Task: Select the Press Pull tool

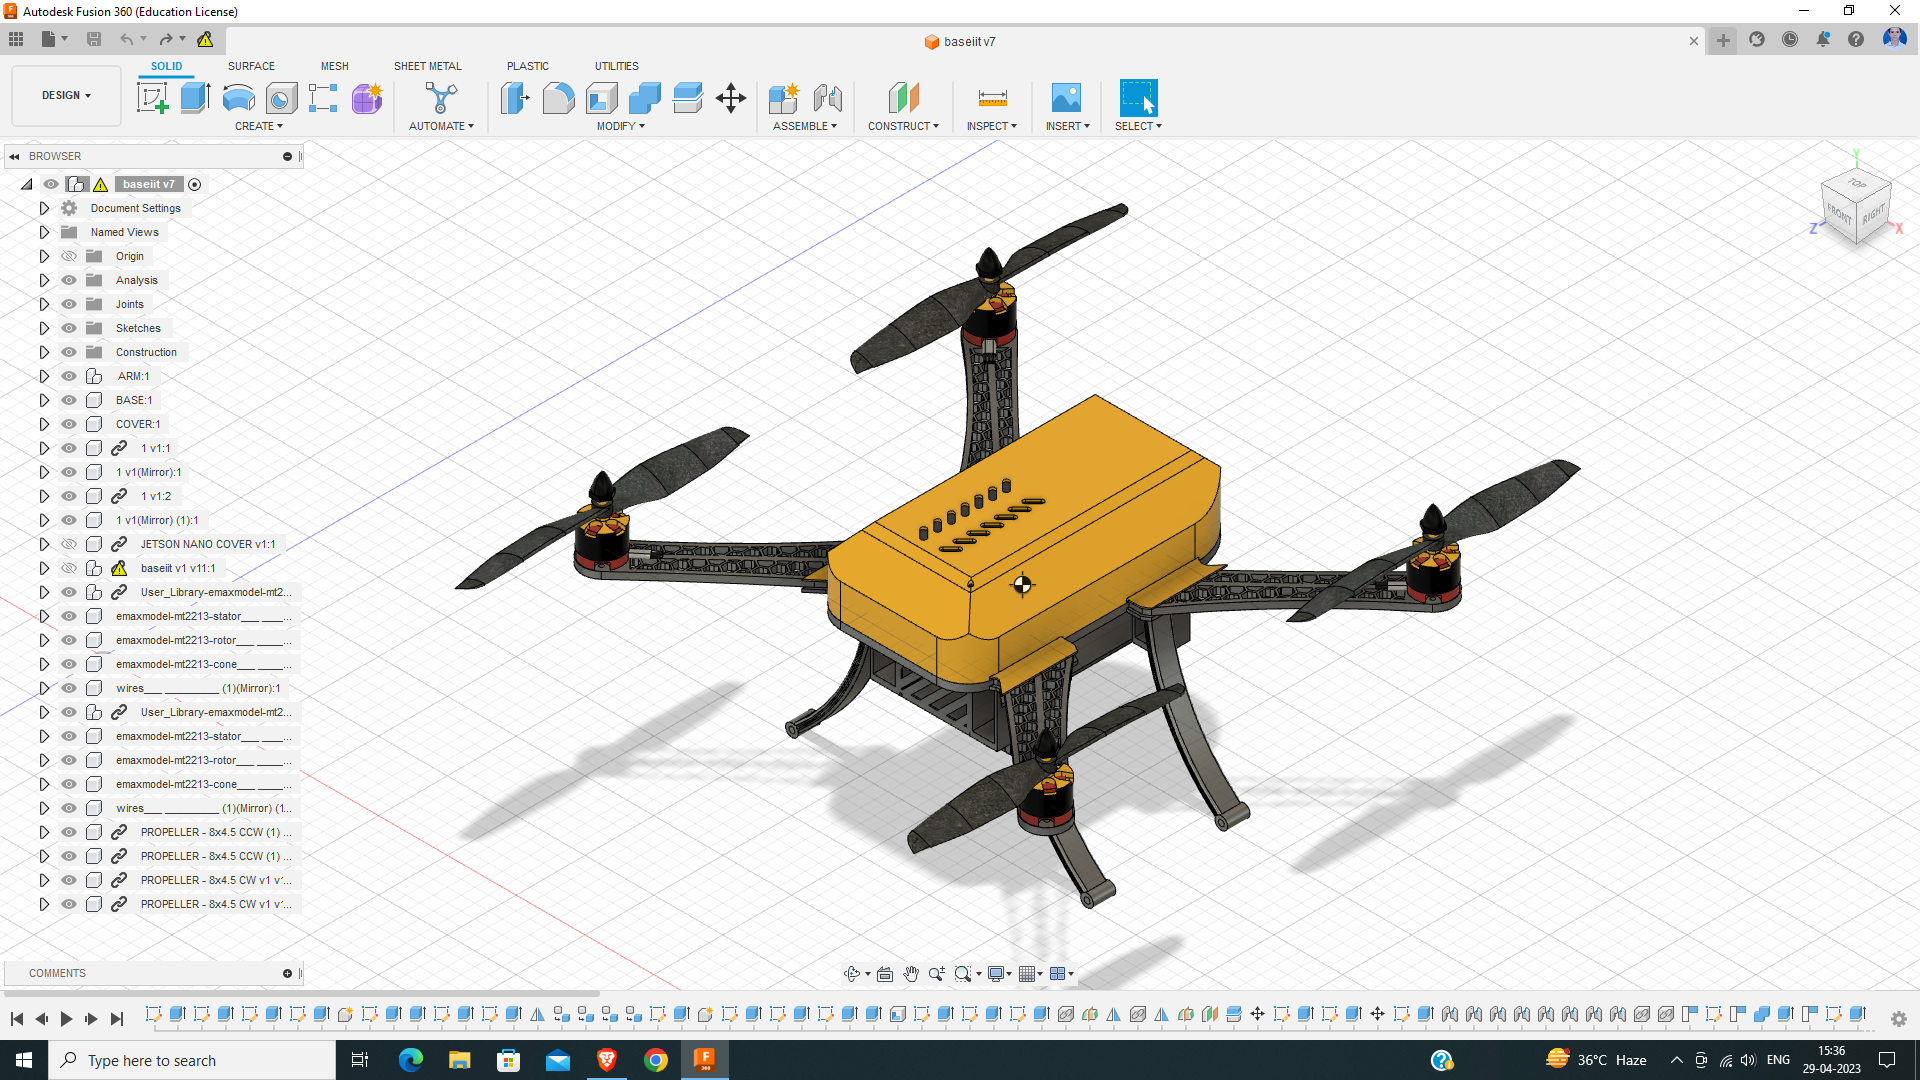Action: (515, 98)
